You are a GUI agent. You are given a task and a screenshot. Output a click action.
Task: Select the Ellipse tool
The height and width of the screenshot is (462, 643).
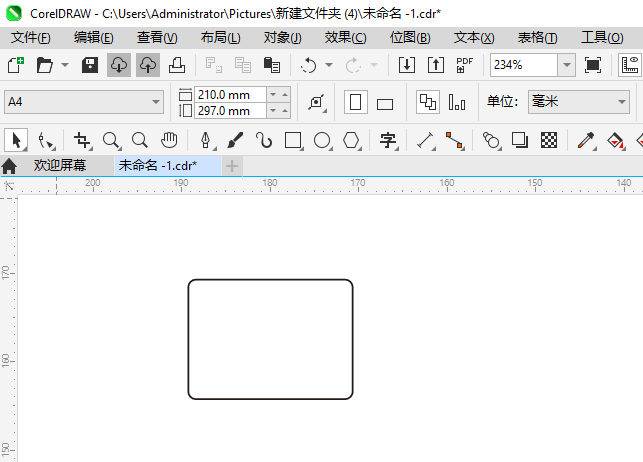coord(322,141)
